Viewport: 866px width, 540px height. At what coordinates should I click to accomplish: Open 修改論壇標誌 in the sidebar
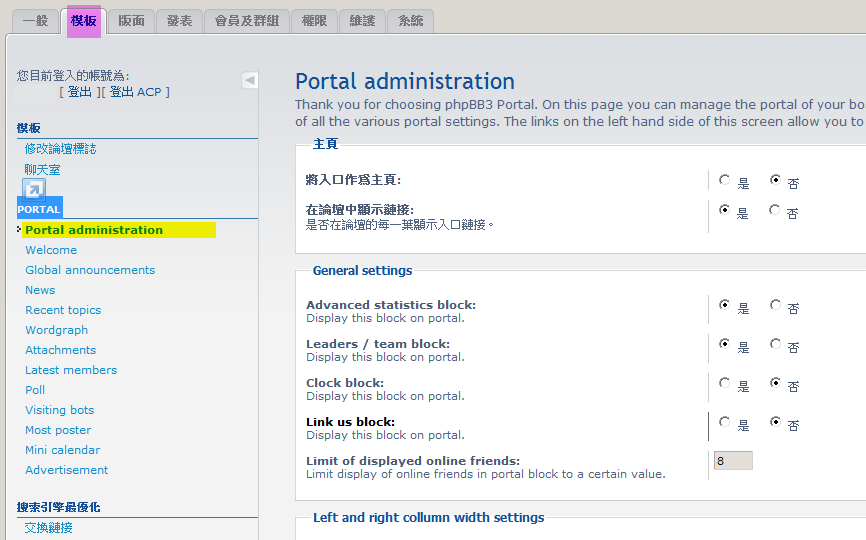coord(60,149)
